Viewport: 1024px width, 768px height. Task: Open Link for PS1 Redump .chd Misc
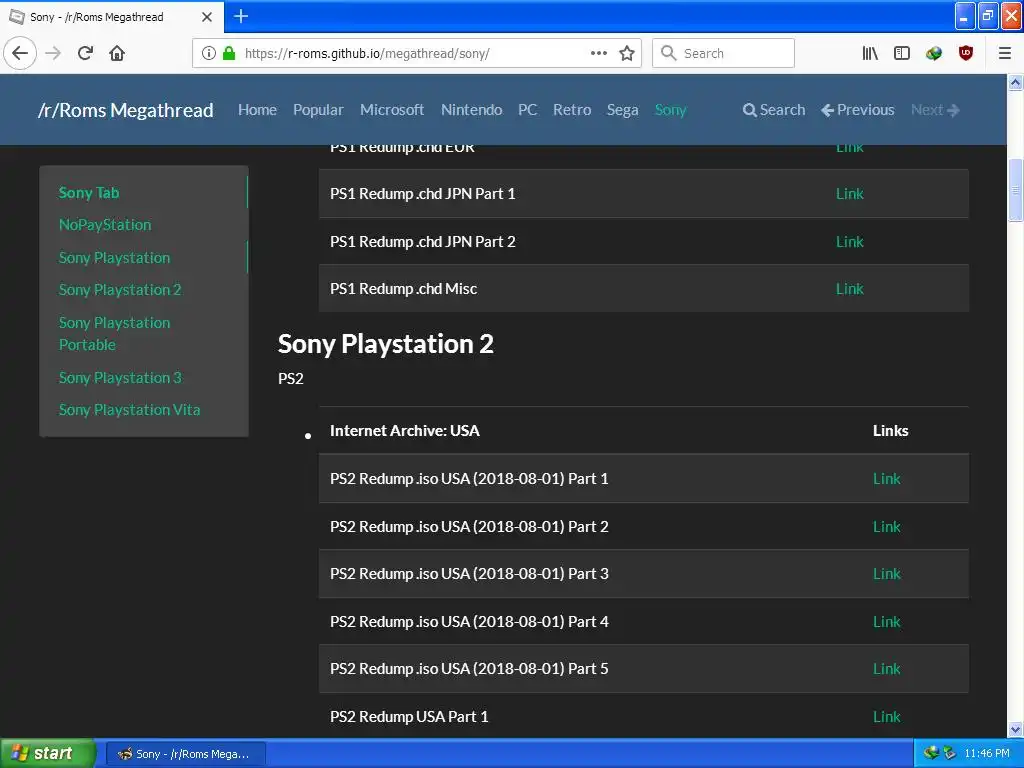click(x=850, y=289)
